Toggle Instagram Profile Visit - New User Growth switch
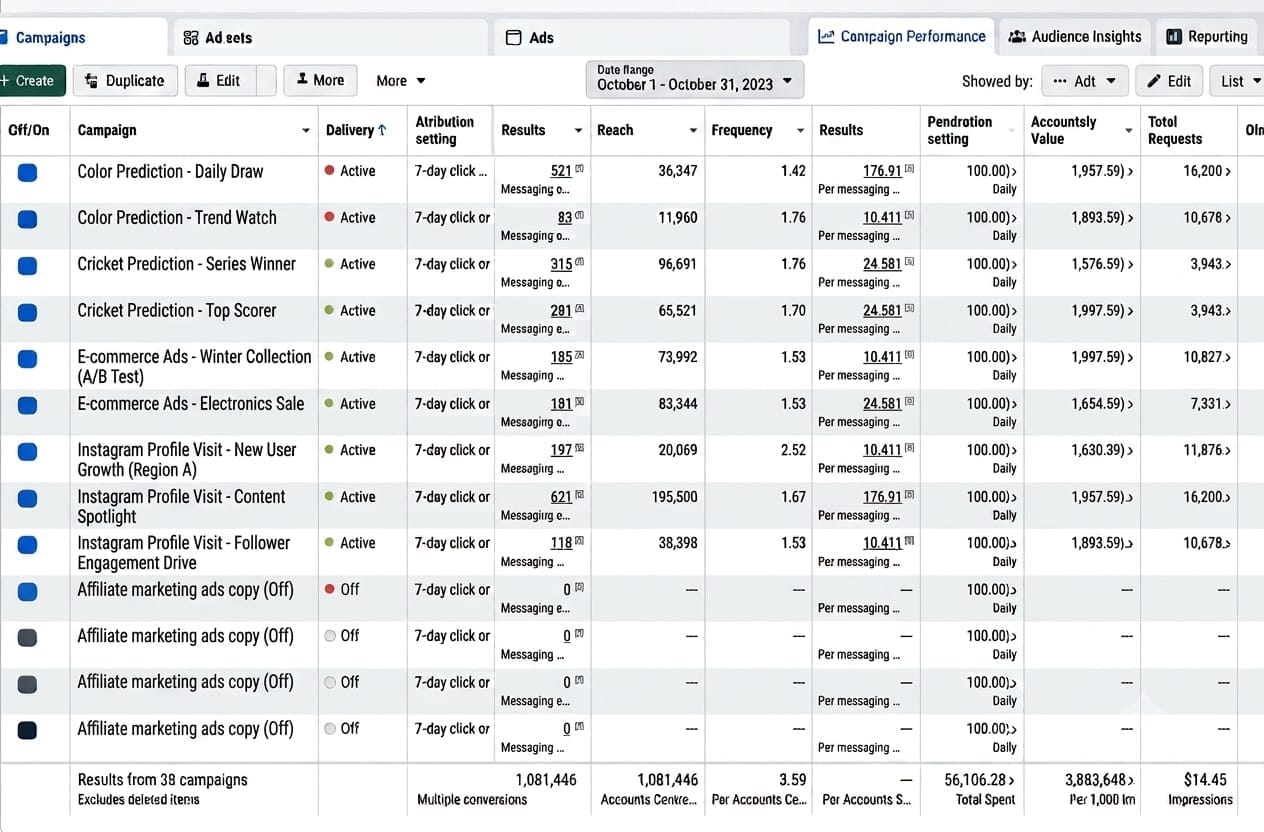The image size is (1264, 832). [28, 451]
